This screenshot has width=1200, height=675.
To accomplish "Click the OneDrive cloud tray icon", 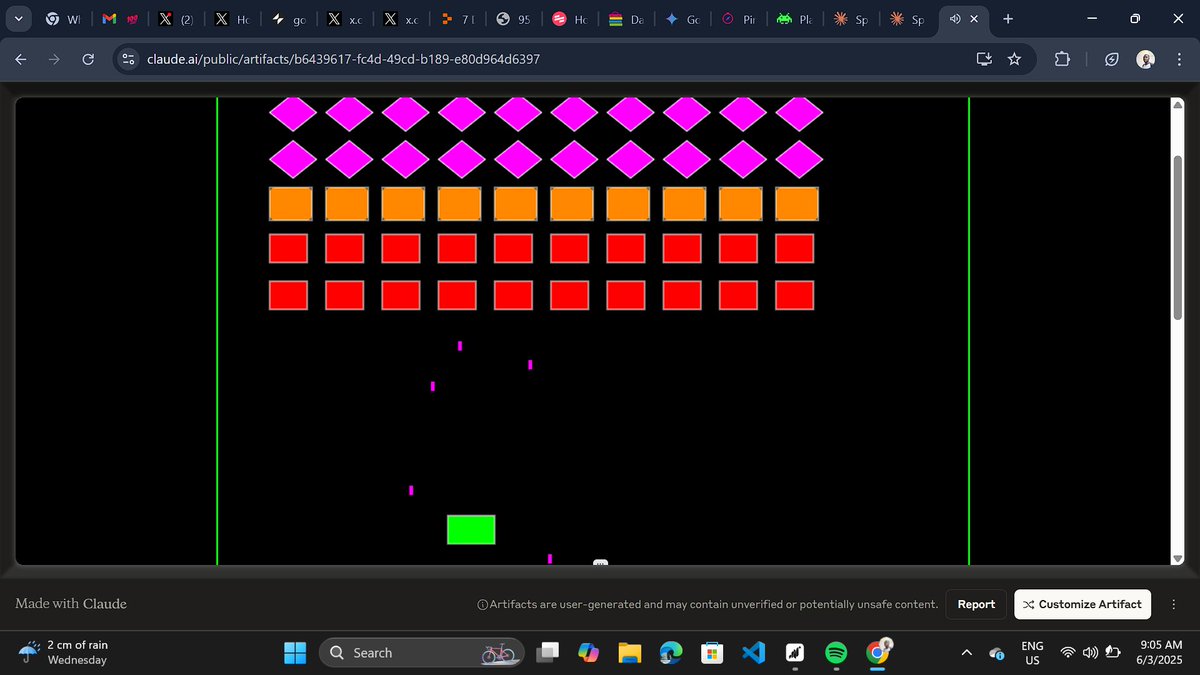I will coord(996,653).
